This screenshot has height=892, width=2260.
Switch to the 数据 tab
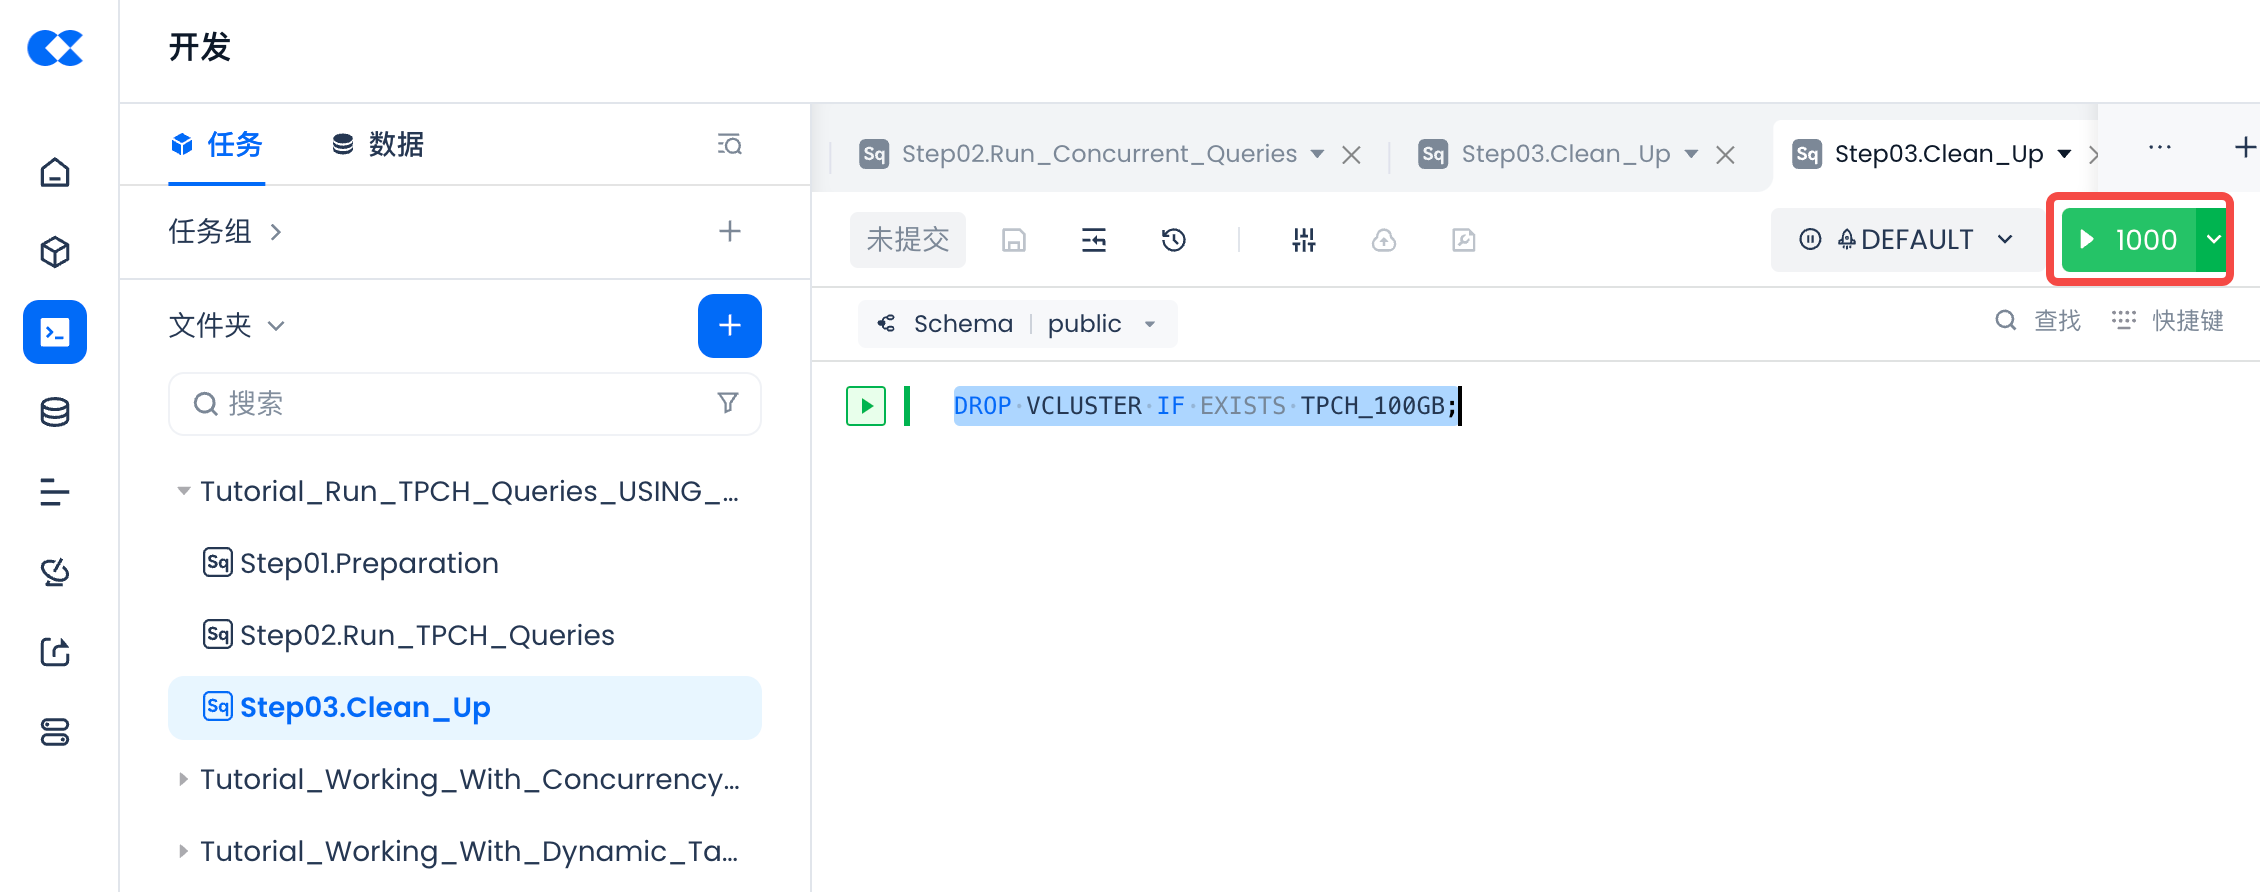(378, 145)
